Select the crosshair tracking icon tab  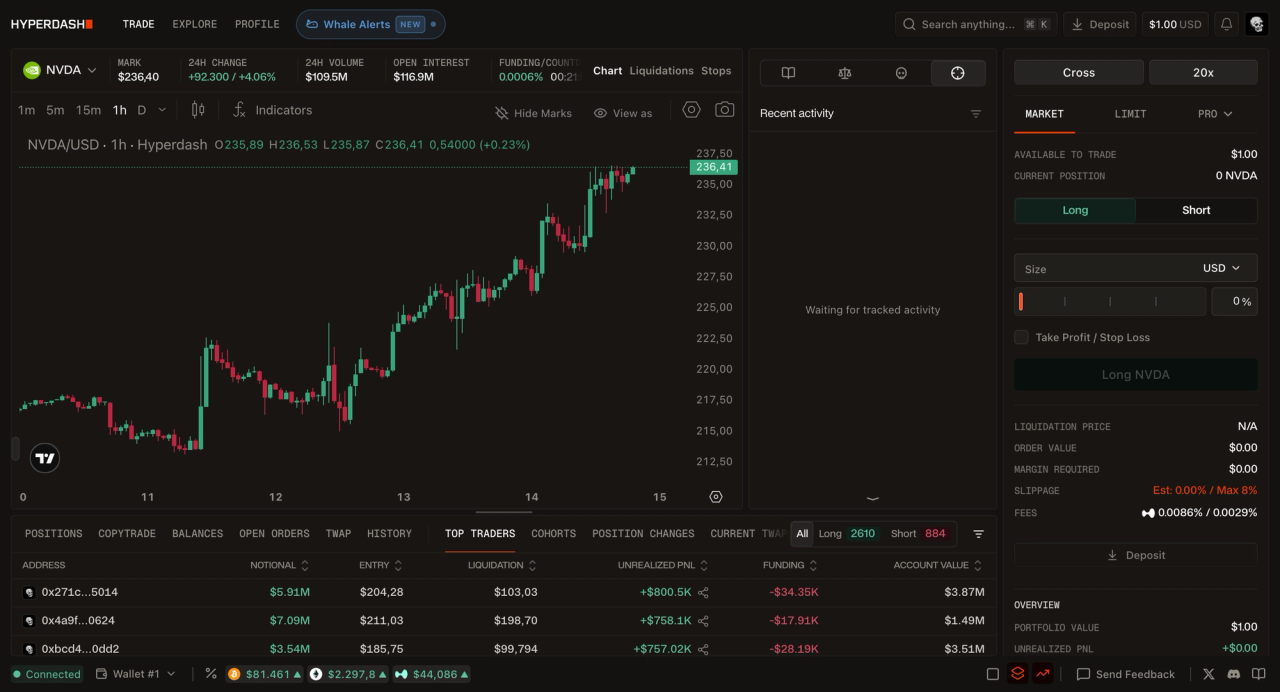point(958,73)
